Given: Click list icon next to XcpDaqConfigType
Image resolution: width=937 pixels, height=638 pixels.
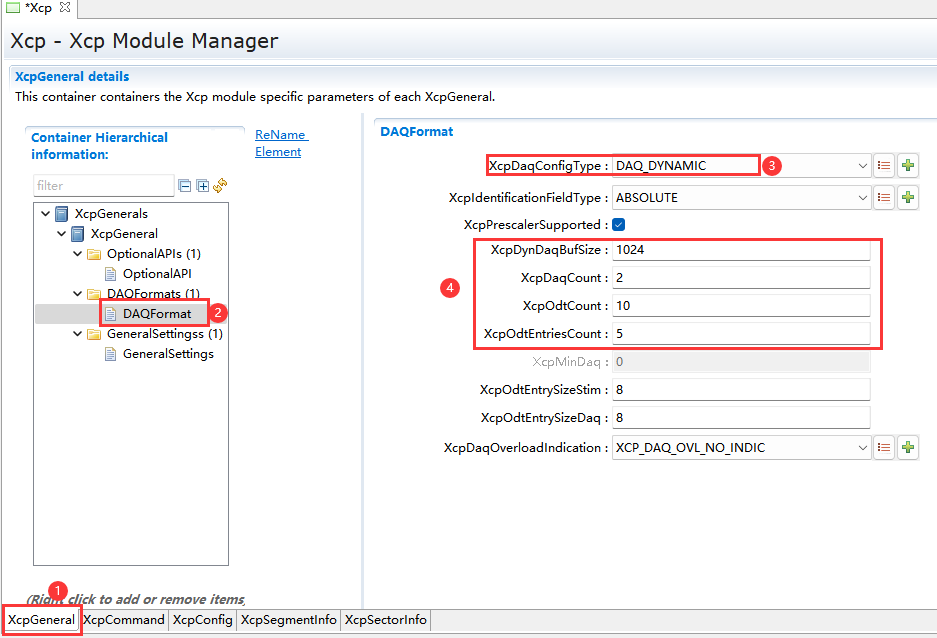Looking at the screenshot, I should pyautogui.click(x=884, y=166).
